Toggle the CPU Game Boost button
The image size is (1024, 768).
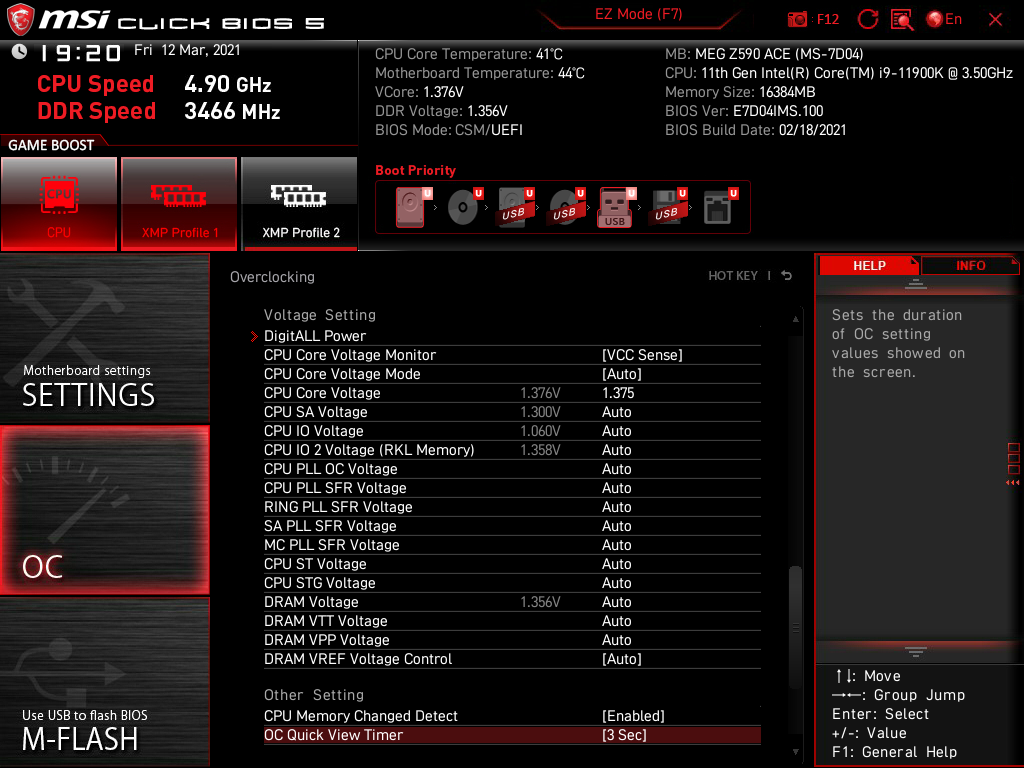[59, 204]
